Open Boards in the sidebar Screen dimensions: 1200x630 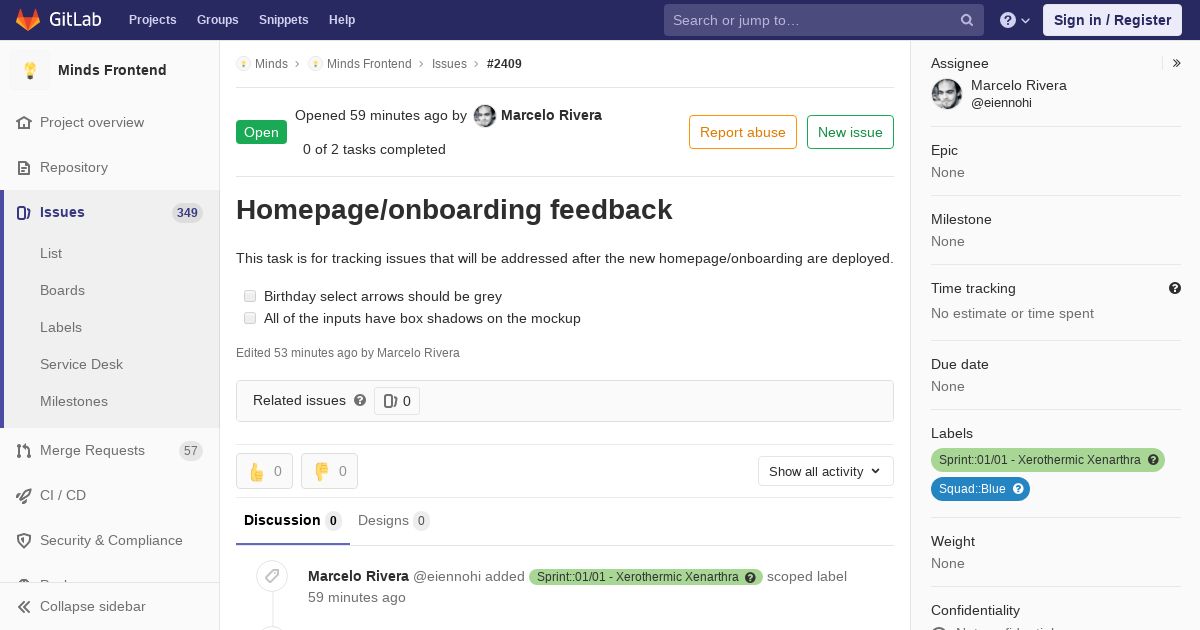click(62, 290)
